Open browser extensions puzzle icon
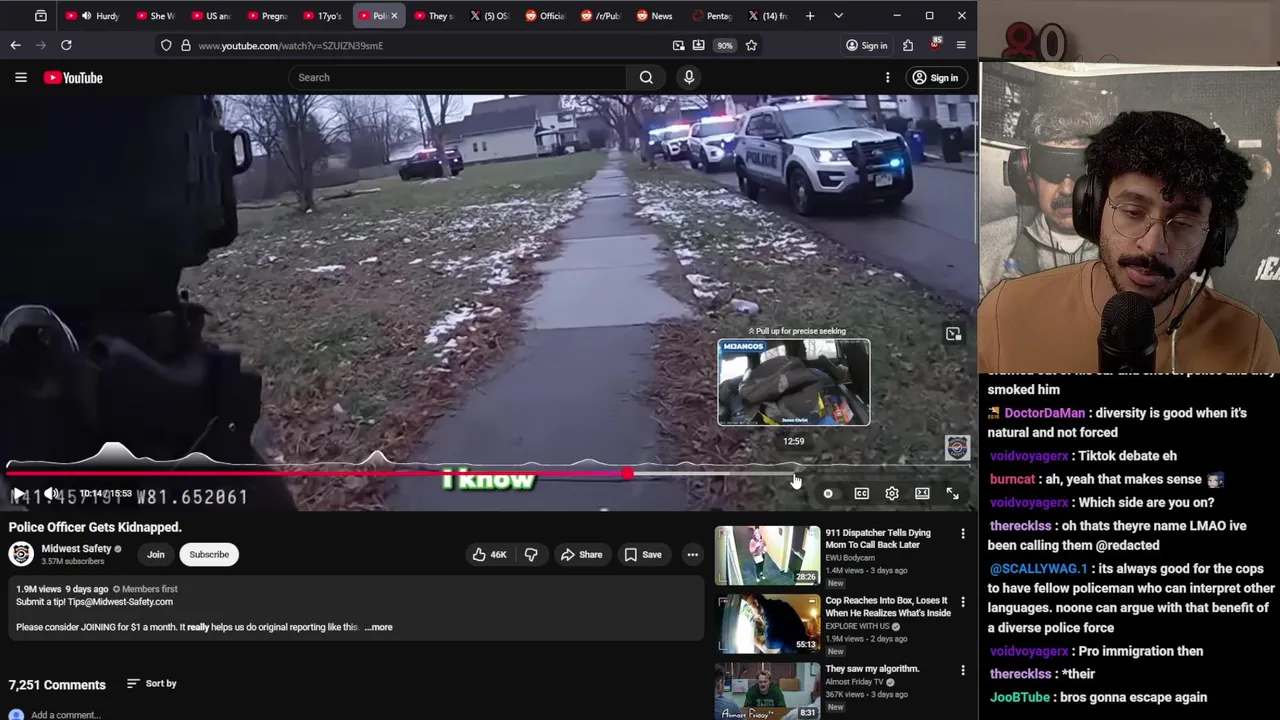The width and height of the screenshot is (1280, 720). click(908, 45)
